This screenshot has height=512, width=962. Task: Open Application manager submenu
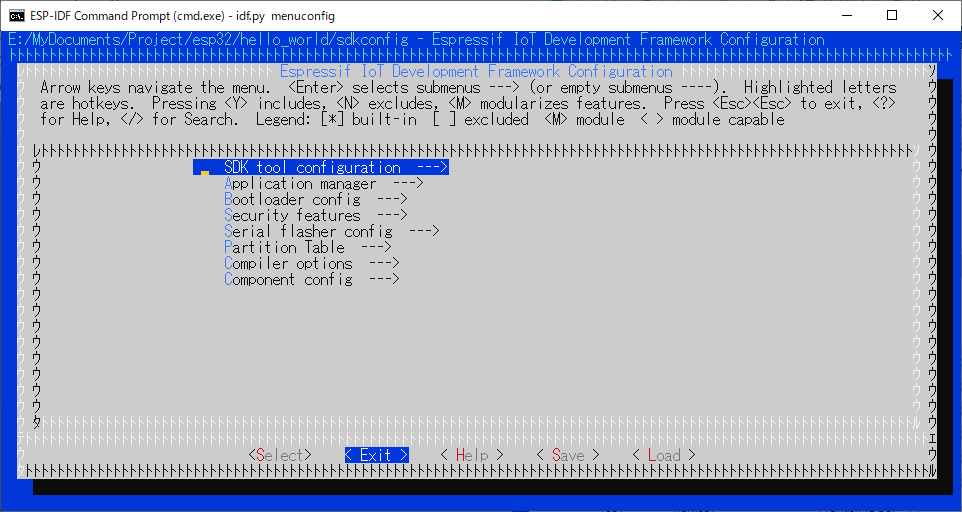[324, 183]
